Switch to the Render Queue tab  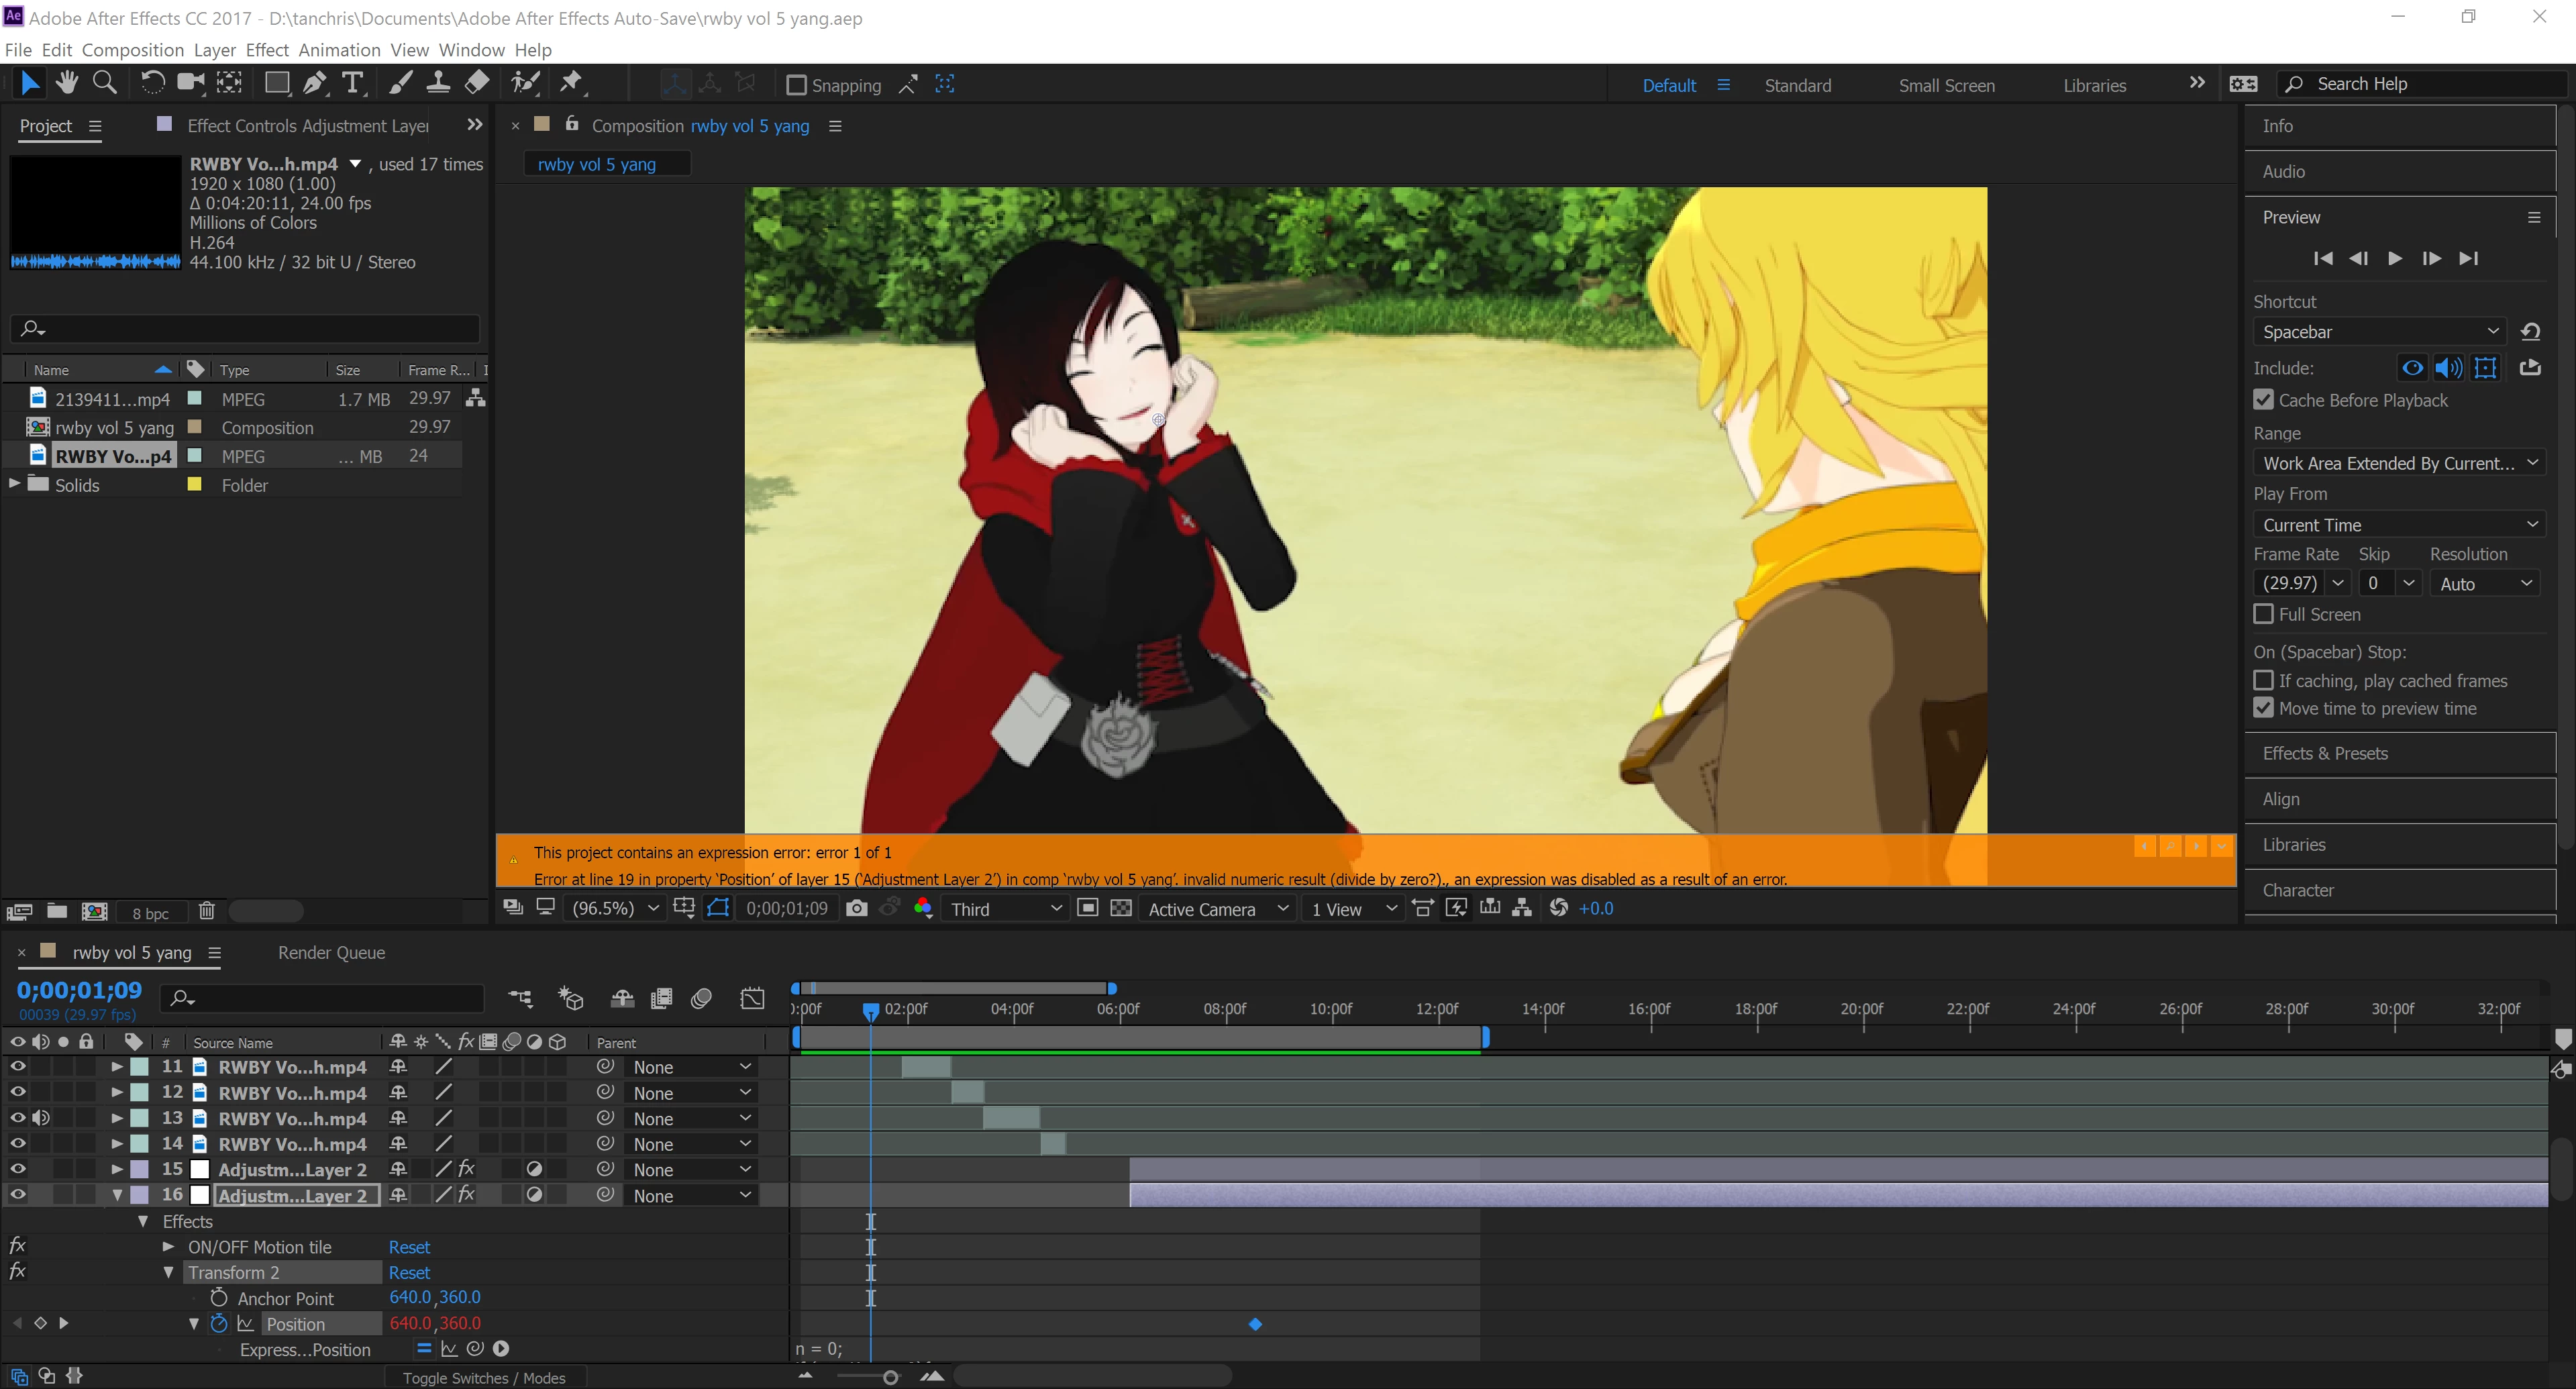(x=331, y=953)
